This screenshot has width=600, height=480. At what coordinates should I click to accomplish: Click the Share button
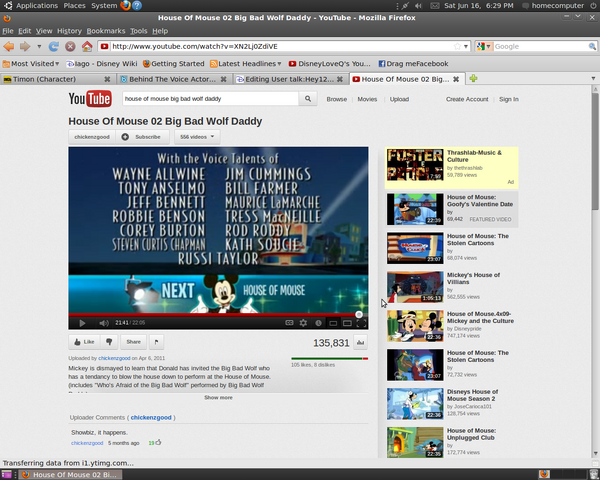[134, 342]
